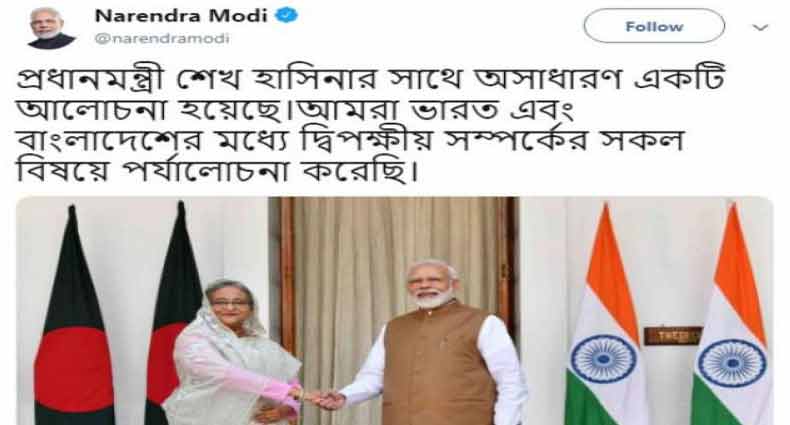Follow the Narendra Modi account

tap(654, 26)
